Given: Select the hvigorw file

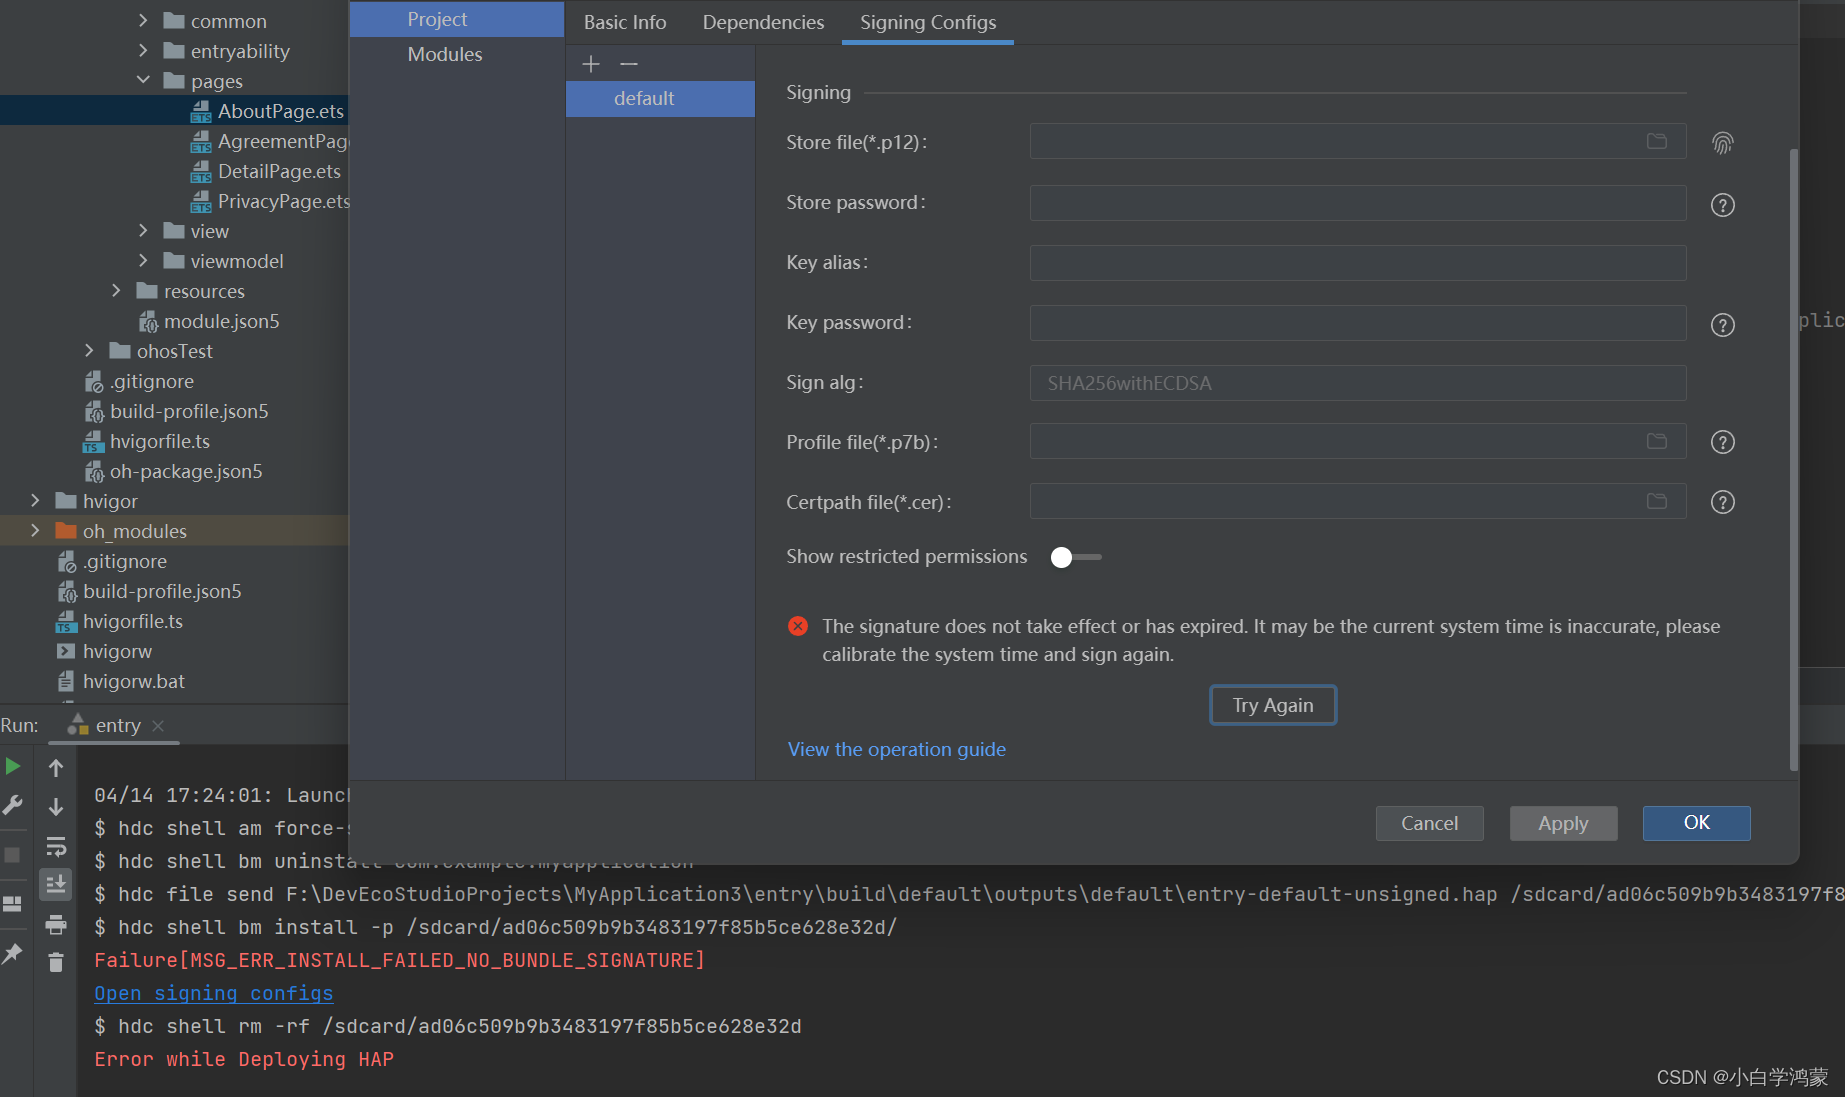Looking at the screenshot, I should click(x=117, y=651).
